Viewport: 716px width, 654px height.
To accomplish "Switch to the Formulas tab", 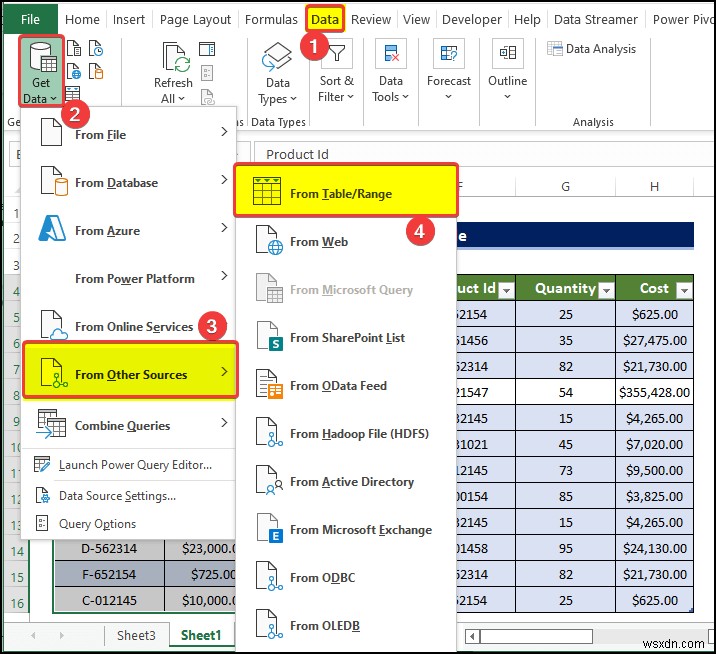I will click(271, 19).
